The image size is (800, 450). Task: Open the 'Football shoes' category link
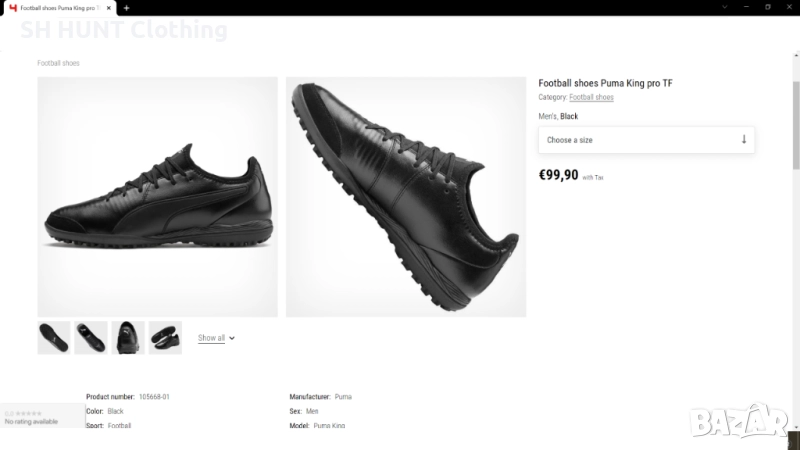pos(591,97)
